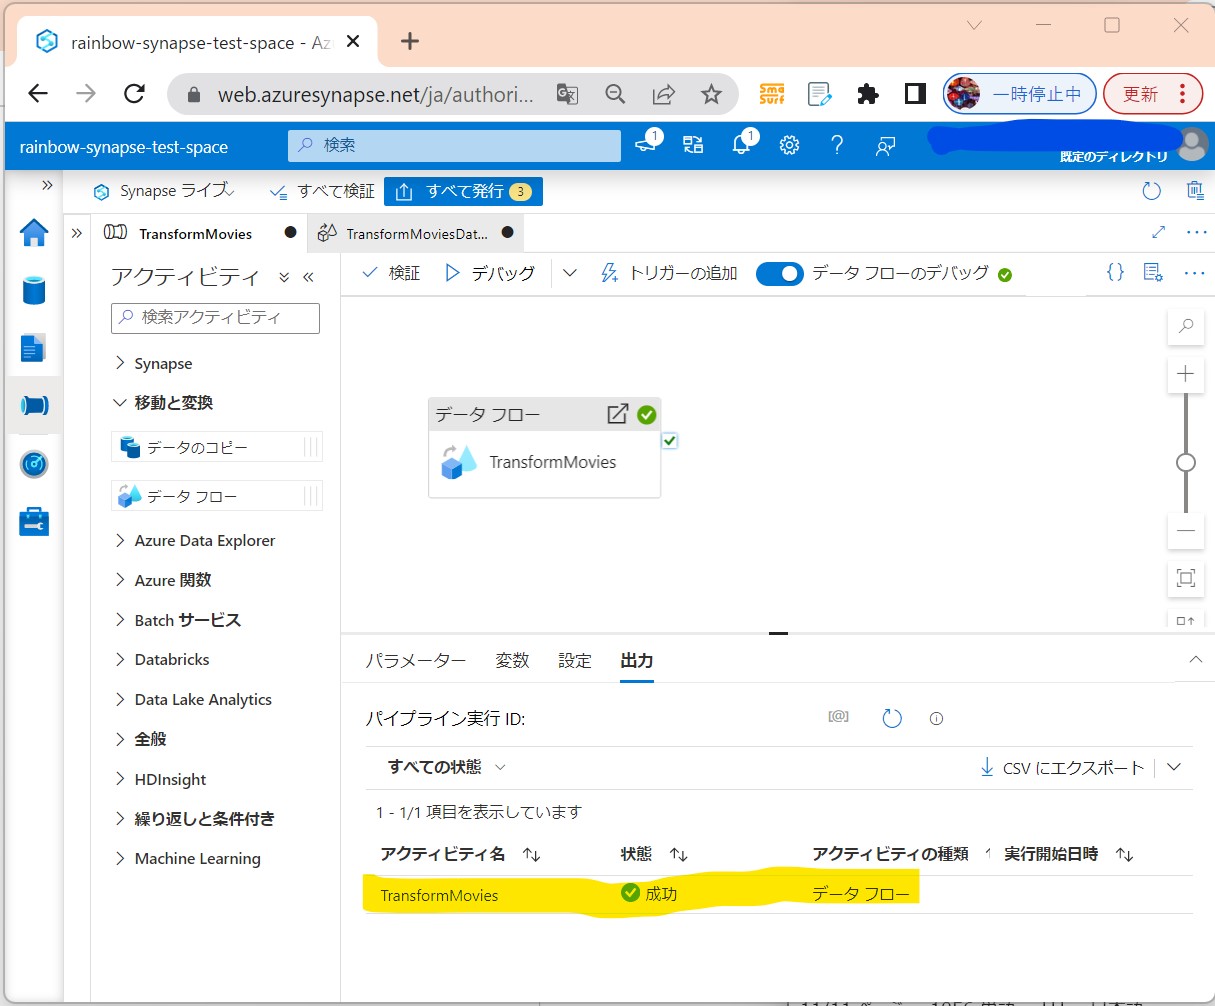Refresh the workspace with top-right refresh icon

point(1151,190)
